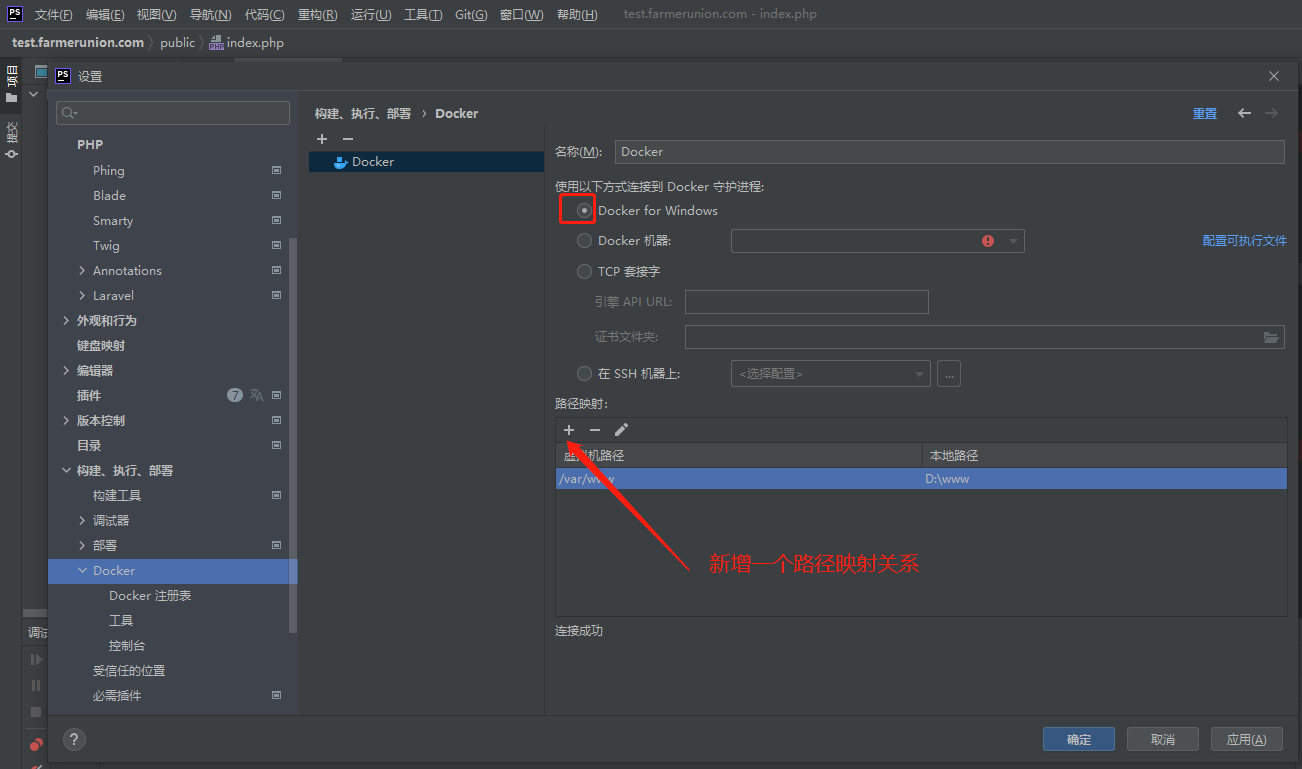Expand the Laravel tree node

click(82, 296)
